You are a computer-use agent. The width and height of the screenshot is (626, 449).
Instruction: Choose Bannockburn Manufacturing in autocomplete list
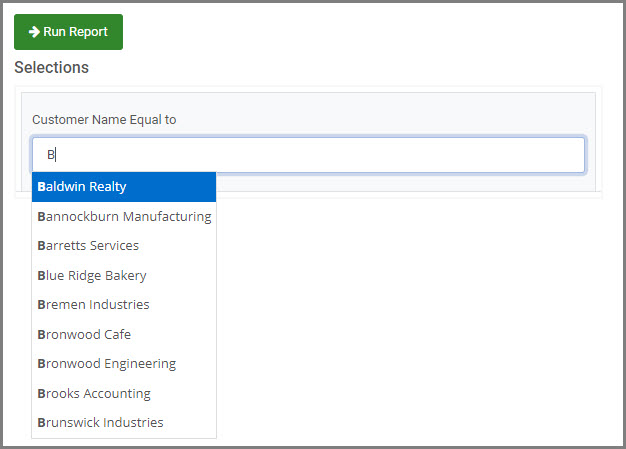click(x=124, y=216)
